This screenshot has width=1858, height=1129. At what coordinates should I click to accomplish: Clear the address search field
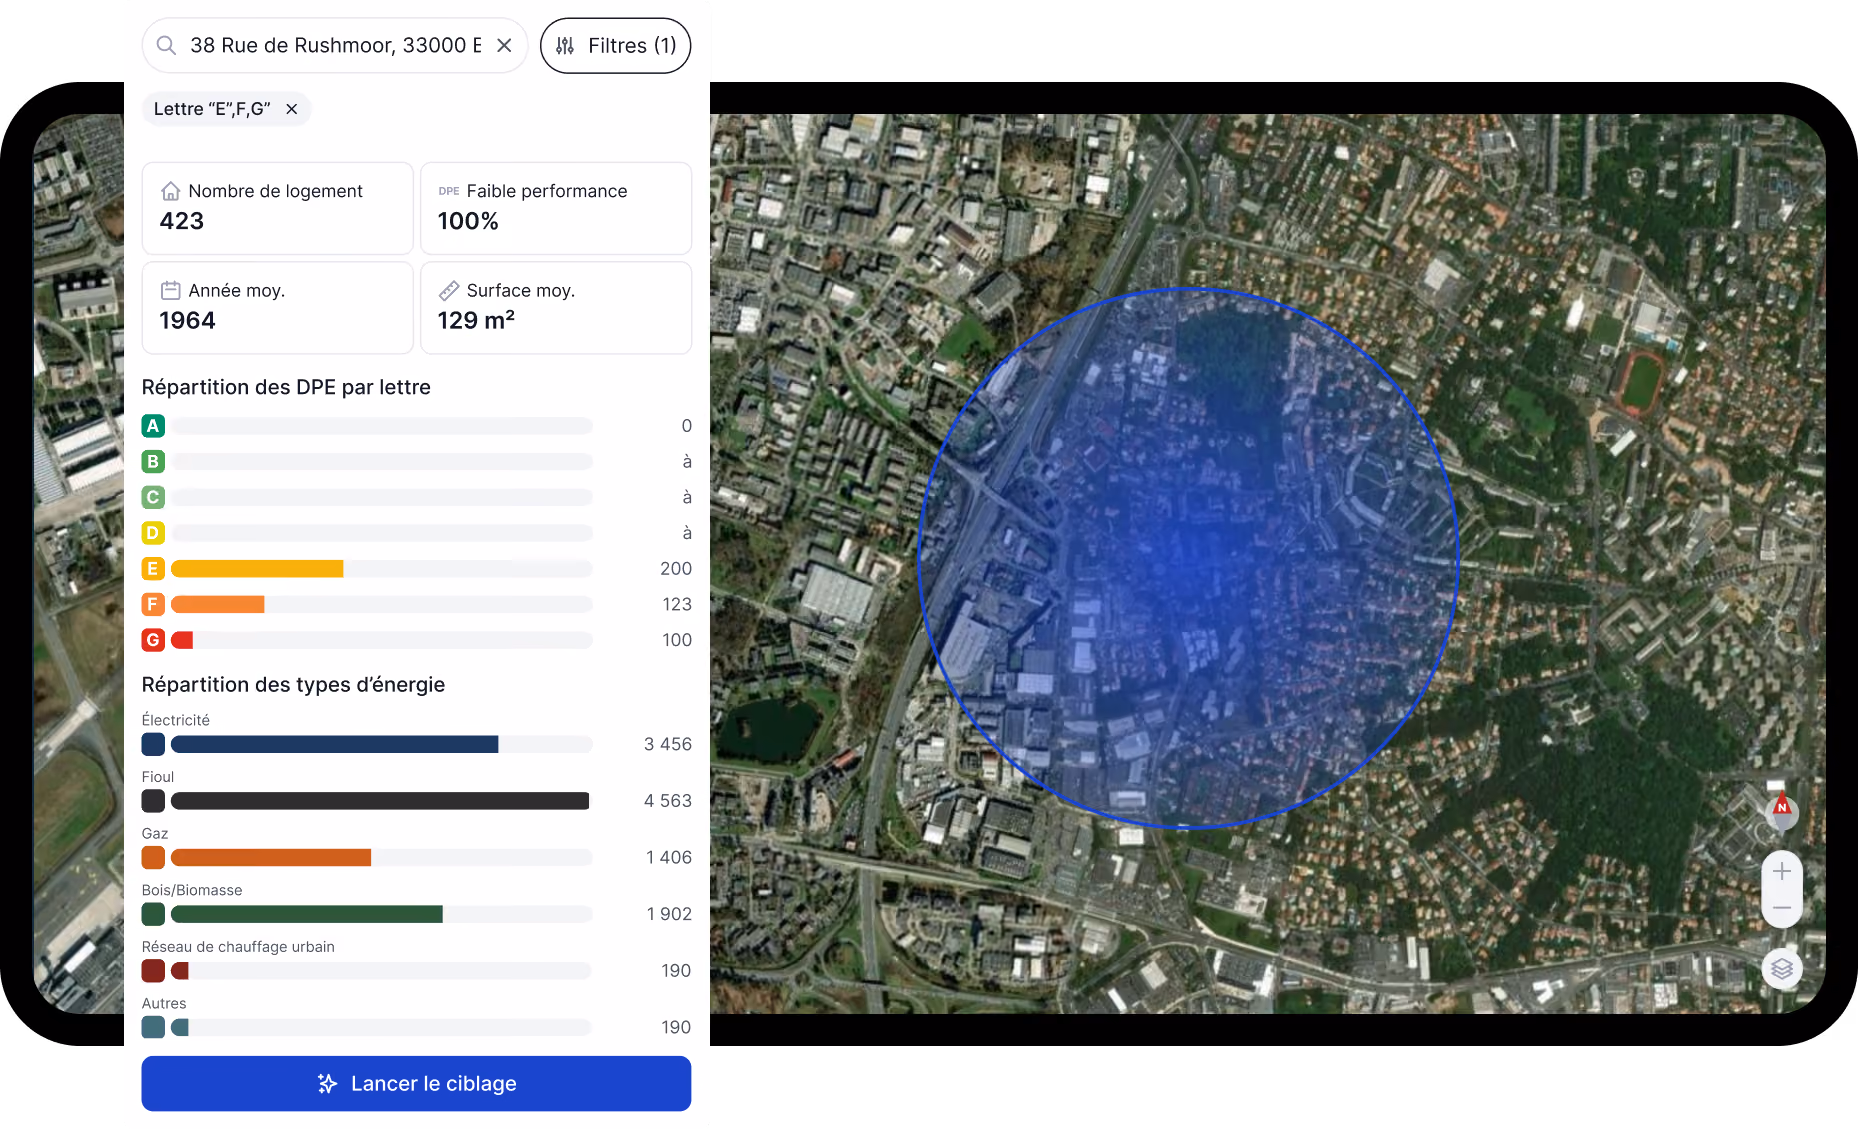click(504, 45)
